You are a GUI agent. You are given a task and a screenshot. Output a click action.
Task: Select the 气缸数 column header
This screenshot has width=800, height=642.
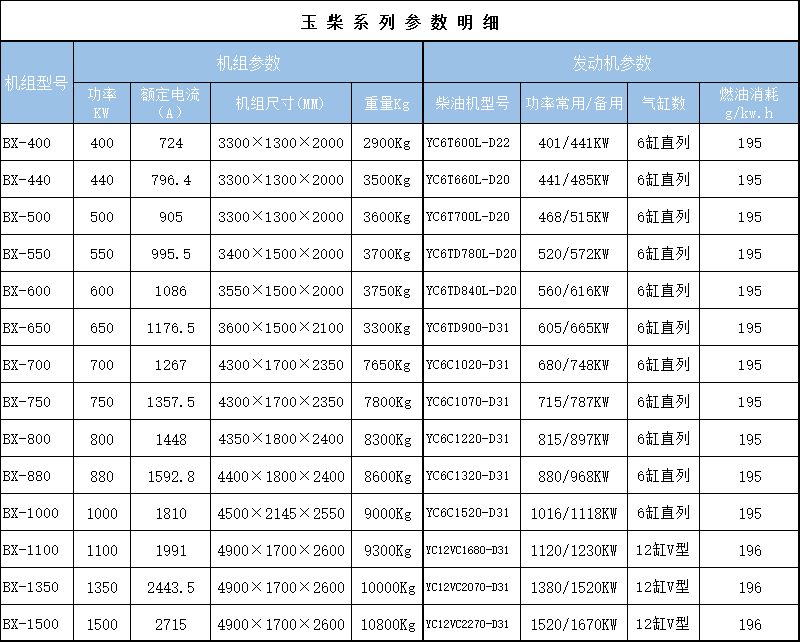(x=663, y=103)
